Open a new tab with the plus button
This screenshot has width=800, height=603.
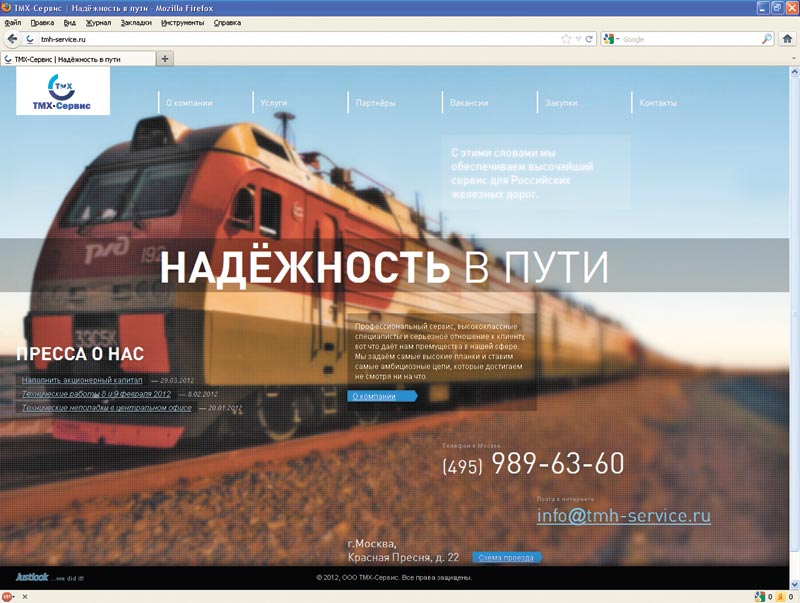(165, 59)
